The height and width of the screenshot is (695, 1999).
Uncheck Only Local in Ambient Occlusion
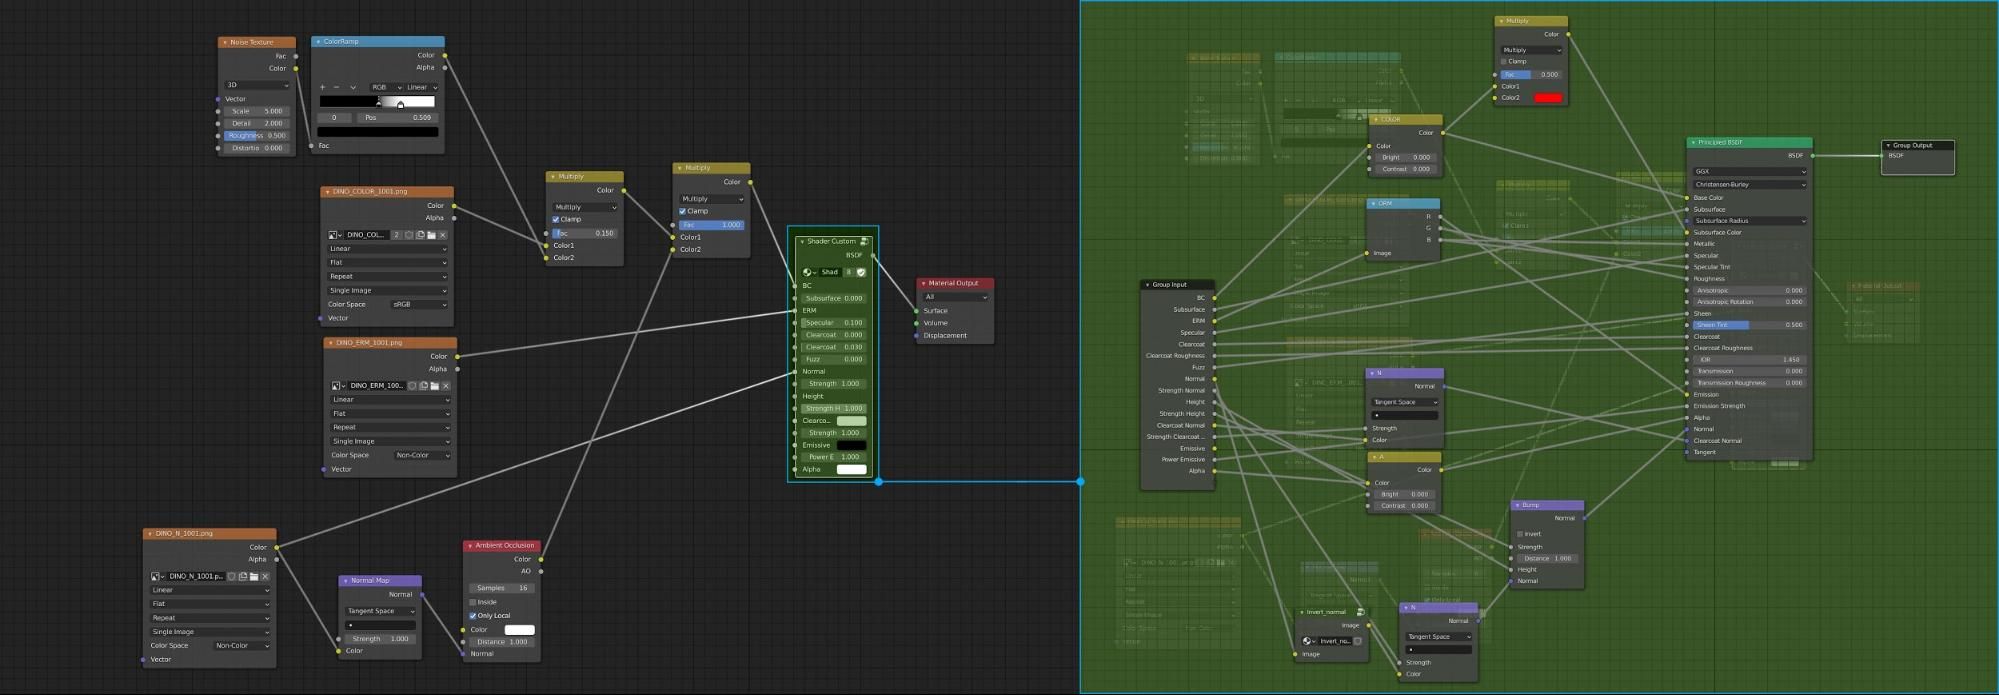click(473, 616)
